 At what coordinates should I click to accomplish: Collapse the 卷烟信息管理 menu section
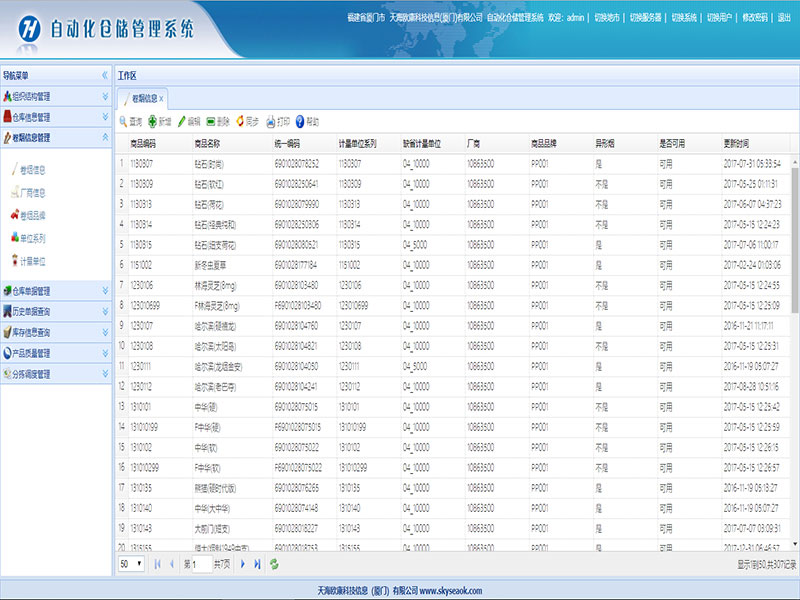pyautogui.click(x=105, y=137)
